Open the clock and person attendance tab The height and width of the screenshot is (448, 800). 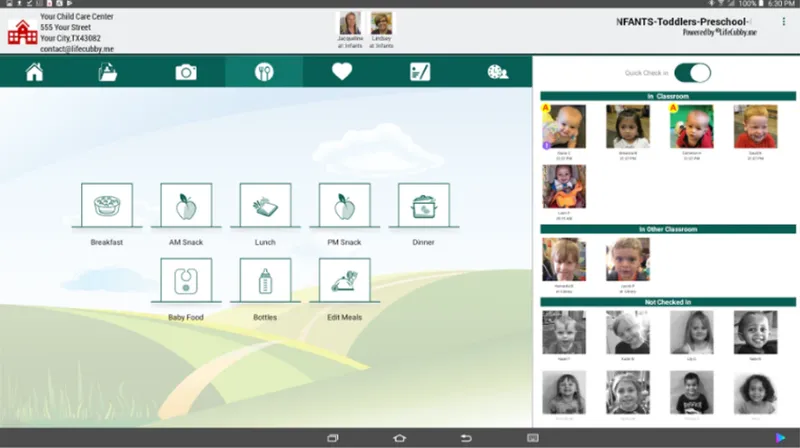[x=497, y=72]
